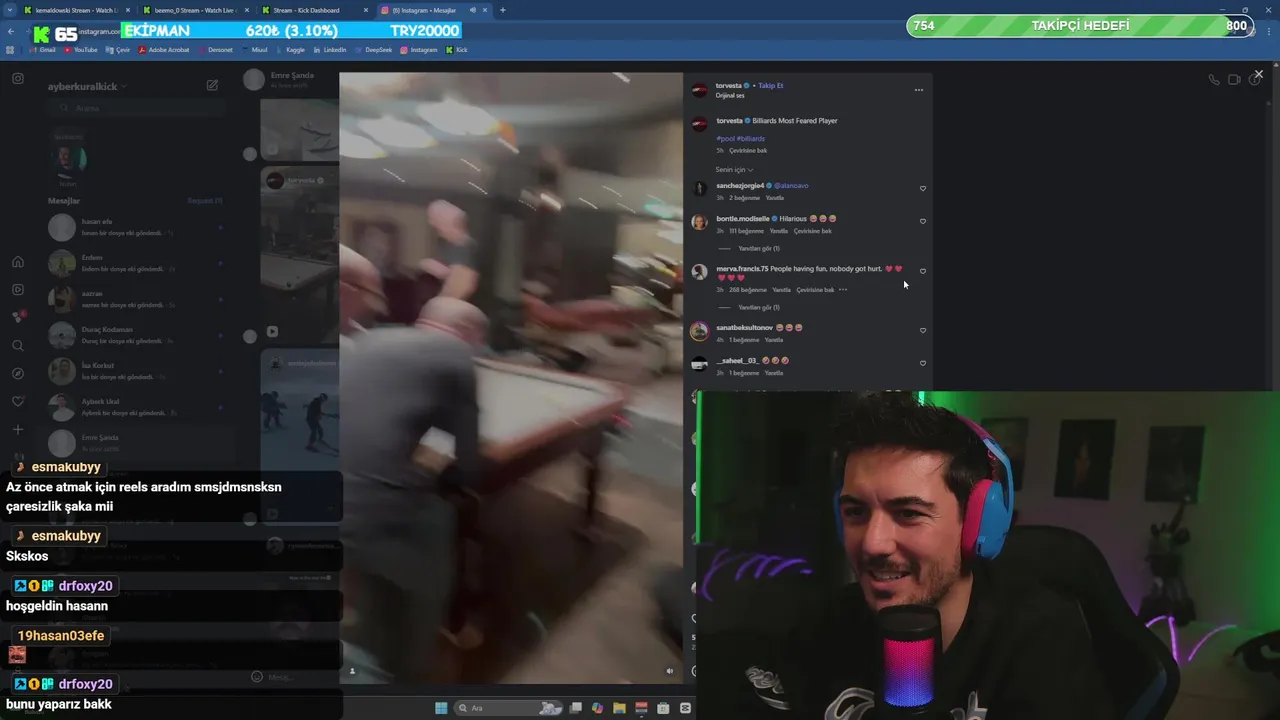The height and width of the screenshot is (720, 1280).
Task: Open the YouTube bookmark
Action: [x=80, y=49]
